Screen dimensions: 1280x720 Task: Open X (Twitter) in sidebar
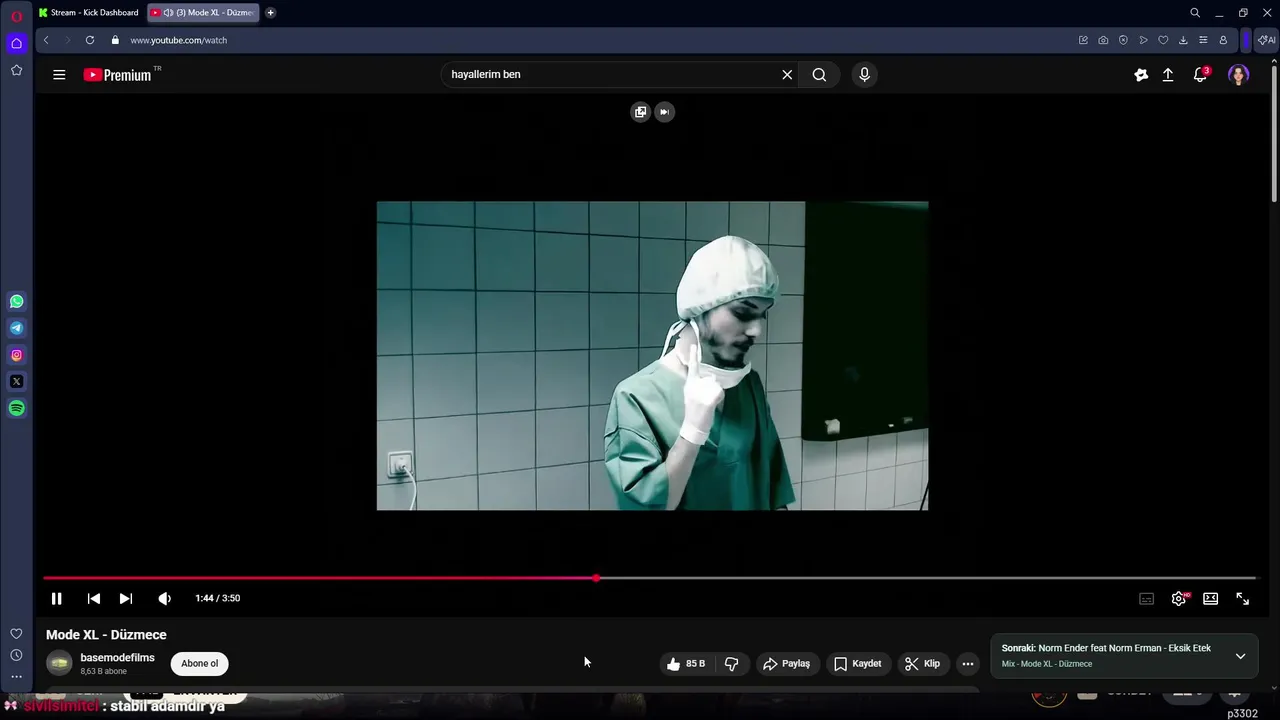point(17,381)
